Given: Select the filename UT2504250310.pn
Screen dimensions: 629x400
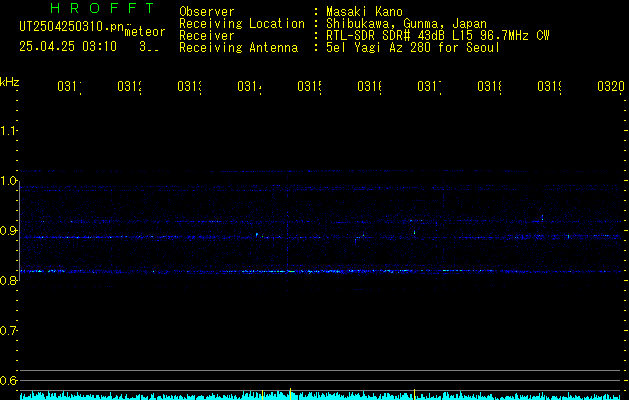Looking at the screenshot, I should pyautogui.click(x=71, y=27).
